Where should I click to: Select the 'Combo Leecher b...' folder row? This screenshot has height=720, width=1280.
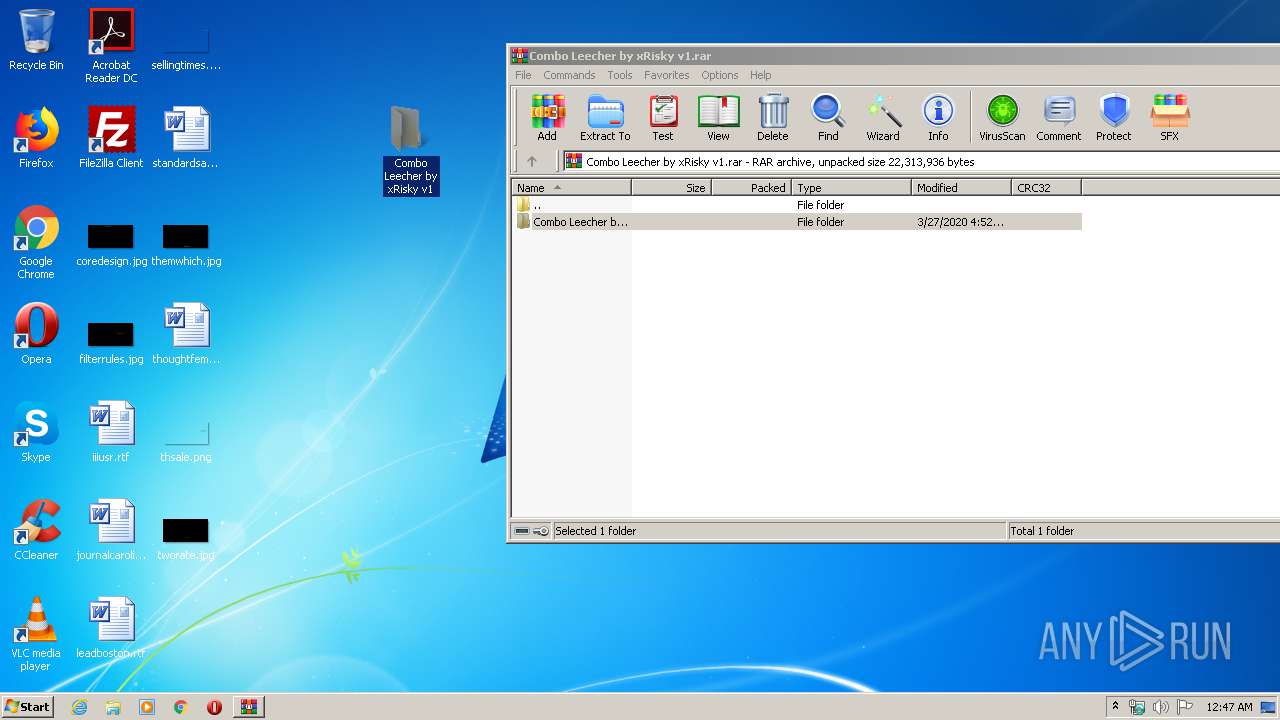tap(797, 222)
